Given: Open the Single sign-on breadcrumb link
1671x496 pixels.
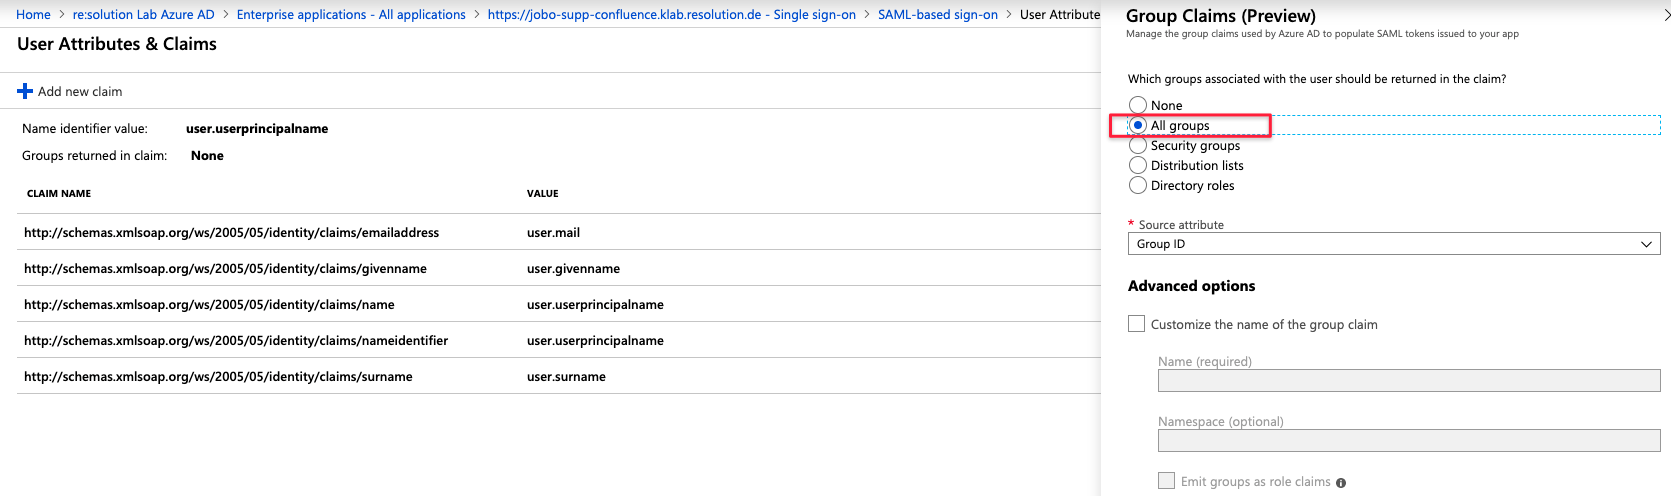Looking at the screenshot, I should (x=671, y=15).
